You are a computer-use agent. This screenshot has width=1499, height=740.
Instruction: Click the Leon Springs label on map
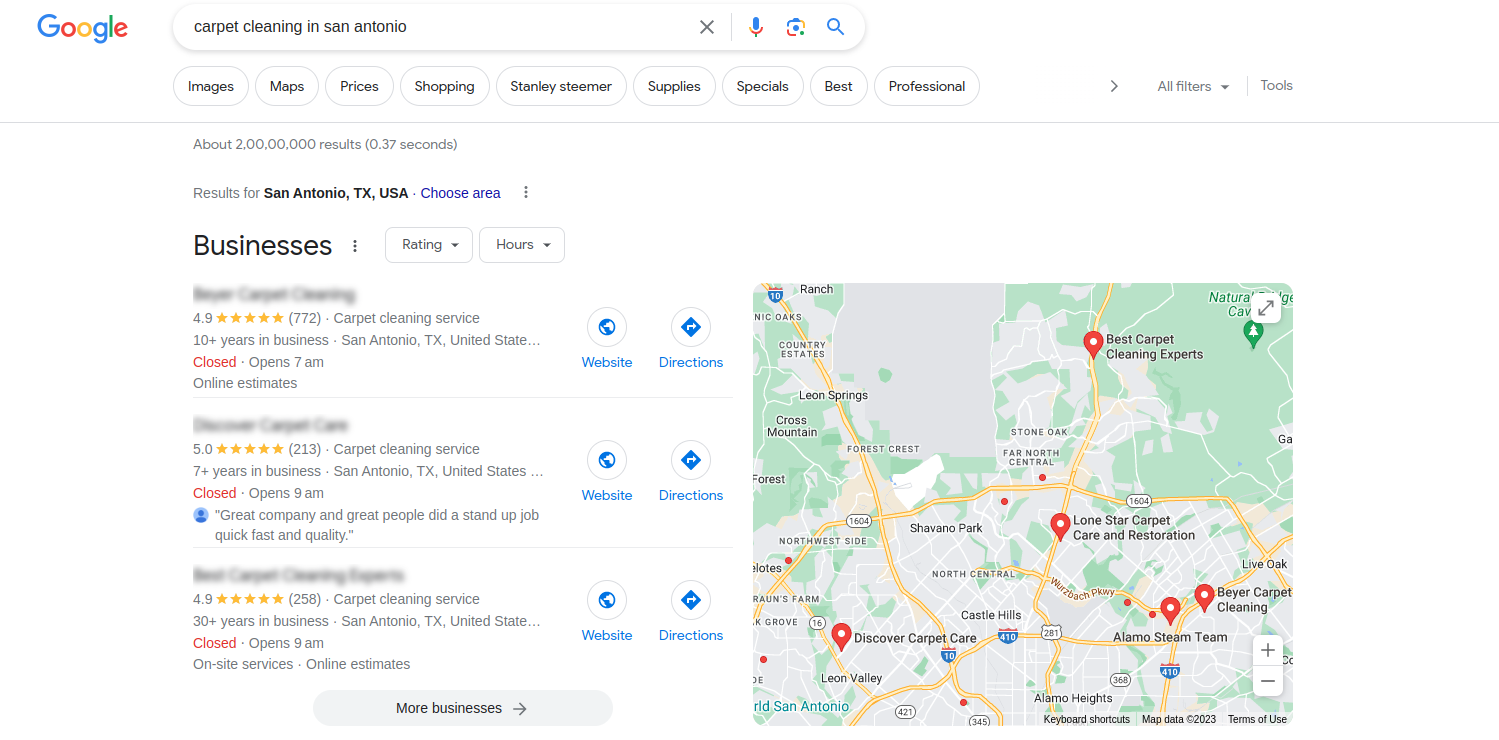coord(834,395)
